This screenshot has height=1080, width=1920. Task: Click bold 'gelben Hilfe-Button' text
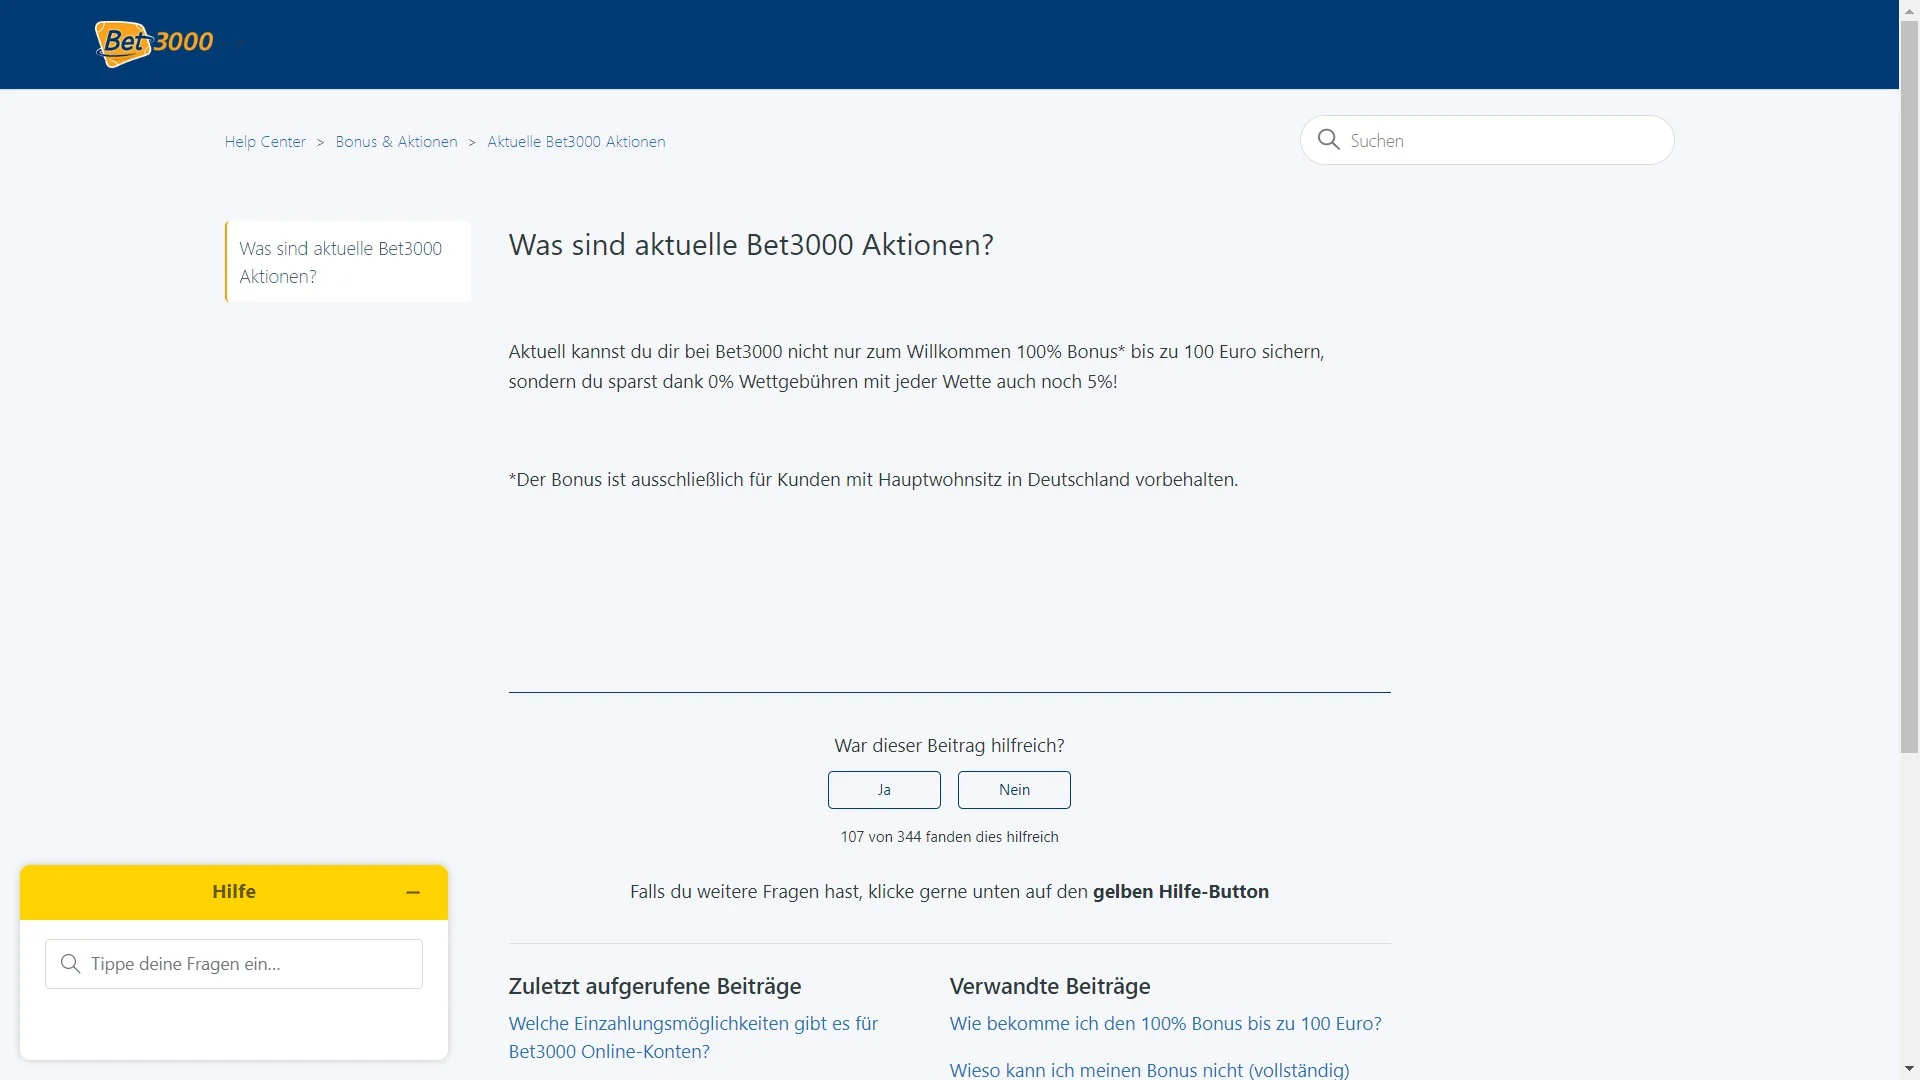[x=1181, y=892]
